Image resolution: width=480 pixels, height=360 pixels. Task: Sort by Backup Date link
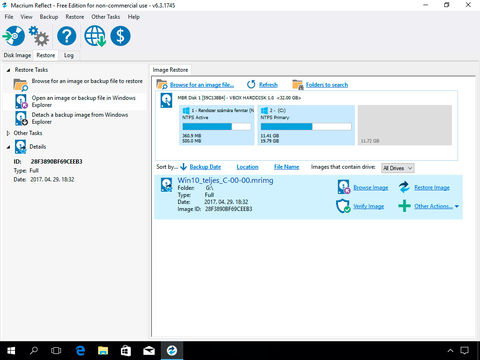(205, 167)
